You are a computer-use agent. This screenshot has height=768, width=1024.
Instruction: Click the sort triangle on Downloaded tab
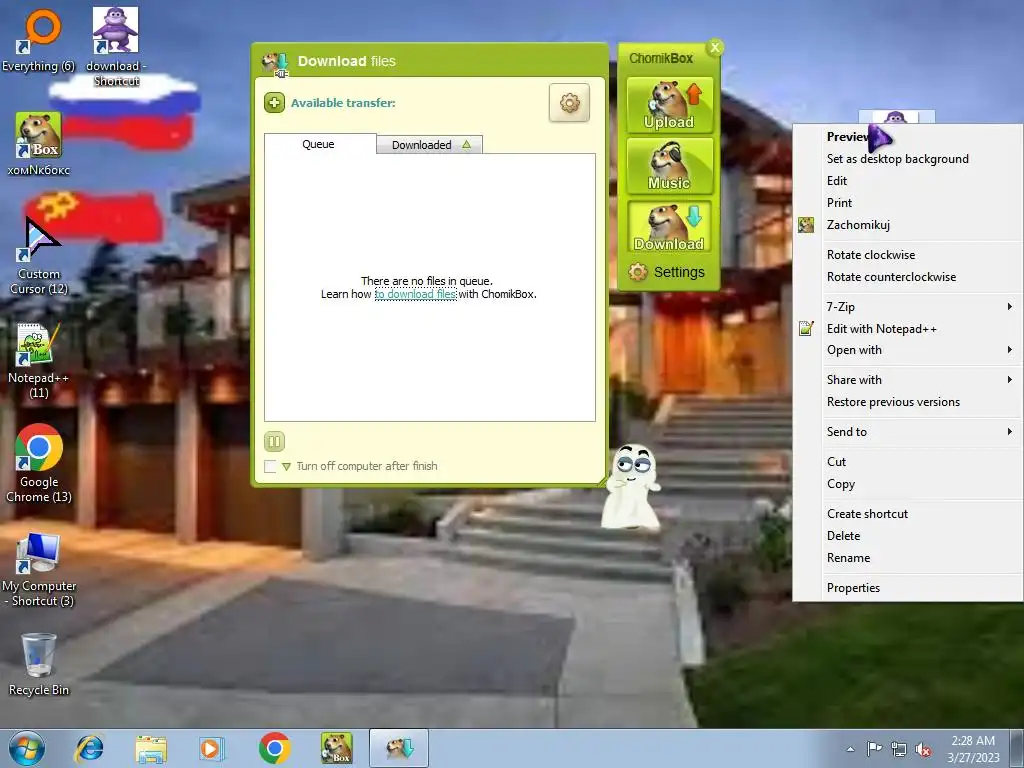(466, 144)
